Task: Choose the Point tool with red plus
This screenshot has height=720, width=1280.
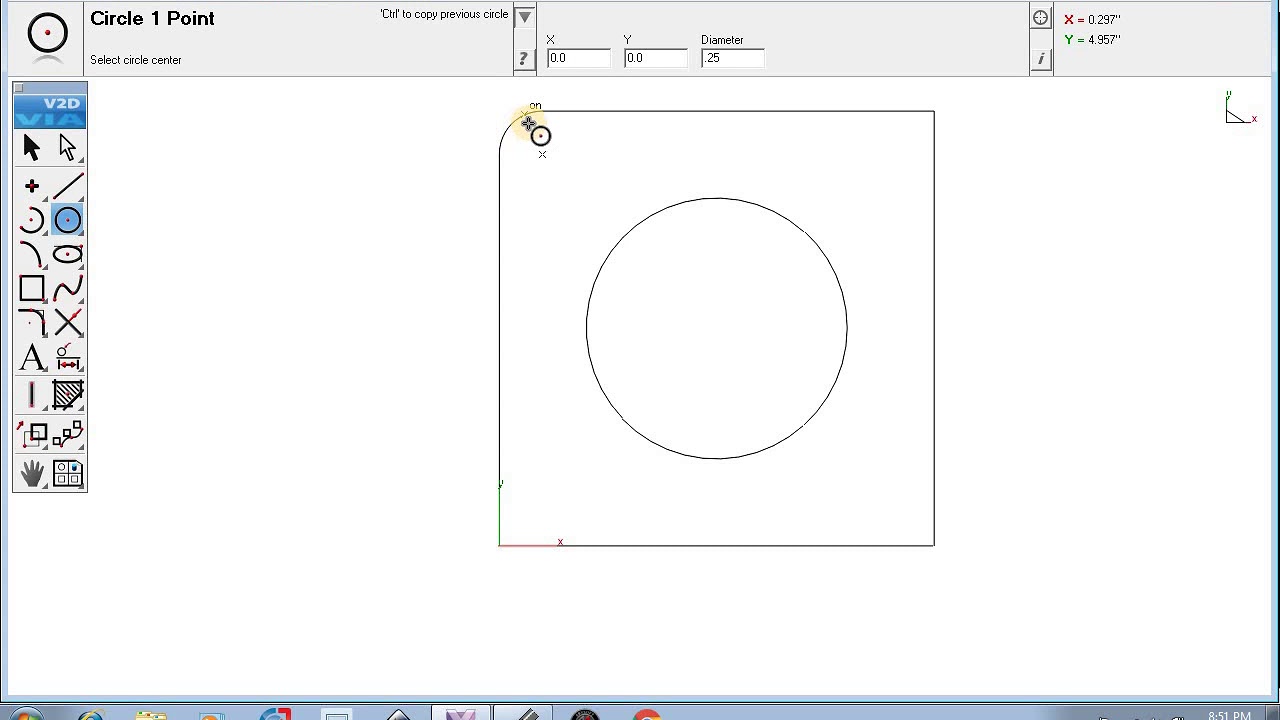Action: tap(31, 187)
